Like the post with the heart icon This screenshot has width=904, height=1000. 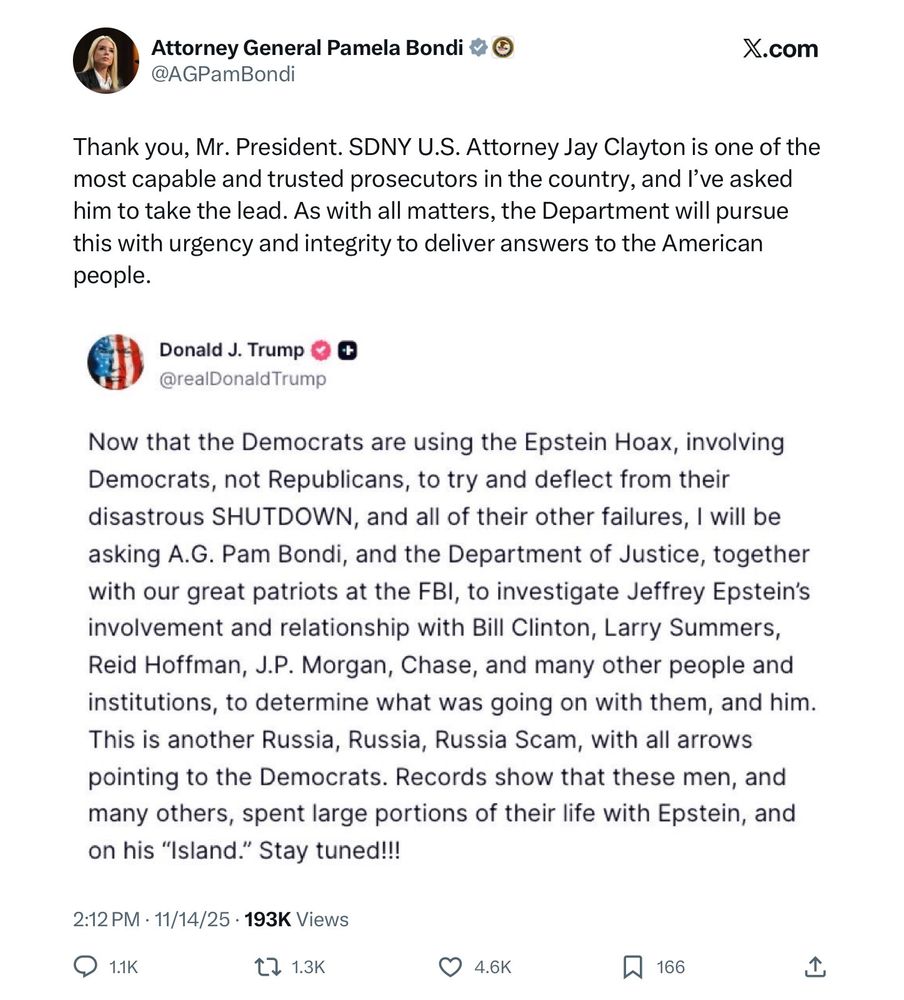tap(451, 966)
